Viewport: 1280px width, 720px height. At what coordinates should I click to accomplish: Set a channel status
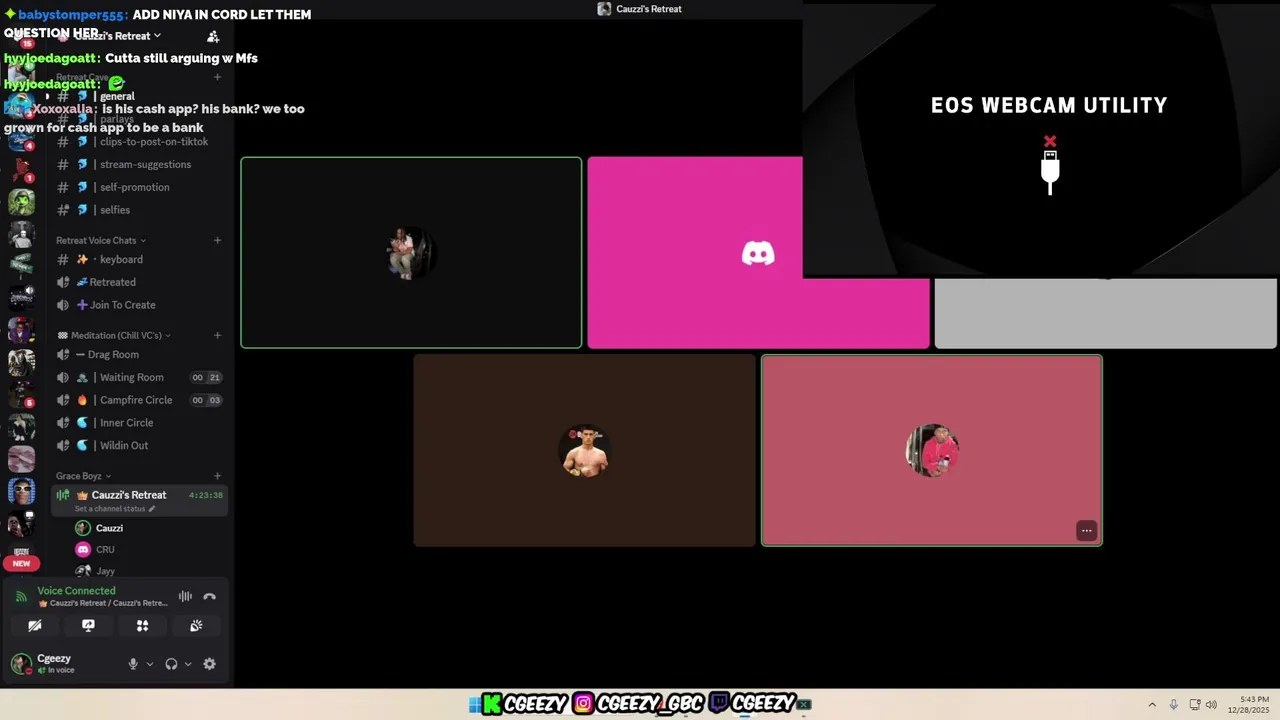click(x=110, y=509)
